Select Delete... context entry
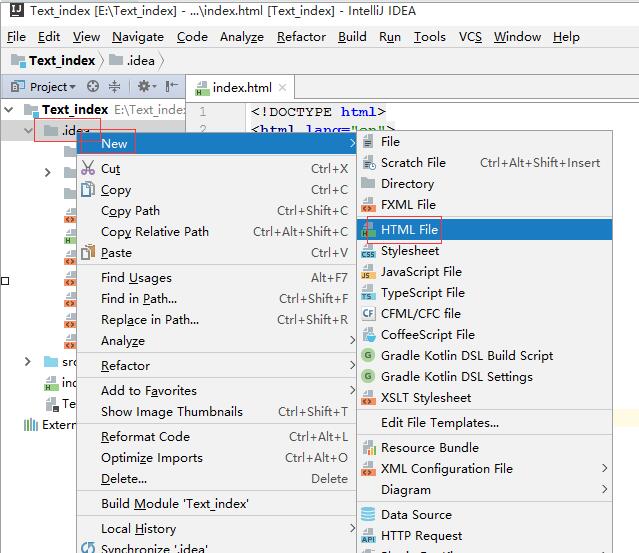This screenshot has height=553, width=639. coord(216,478)
